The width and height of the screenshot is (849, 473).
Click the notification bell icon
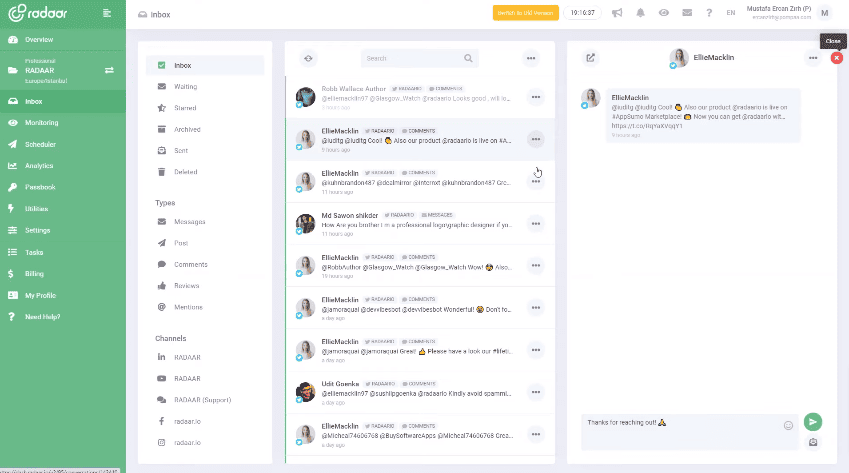click(x=639, y=13)
